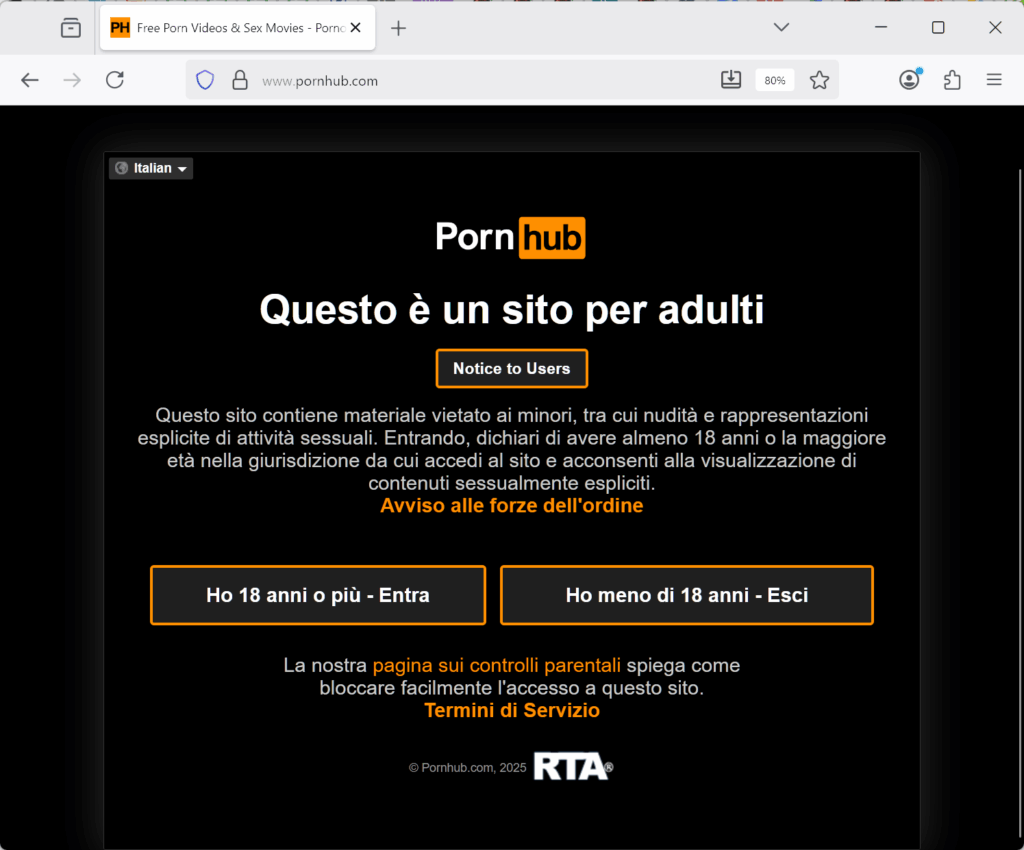Open the Termini di Servizio link
This screenshot has width=1024, height=850.
tap(512, 710)
